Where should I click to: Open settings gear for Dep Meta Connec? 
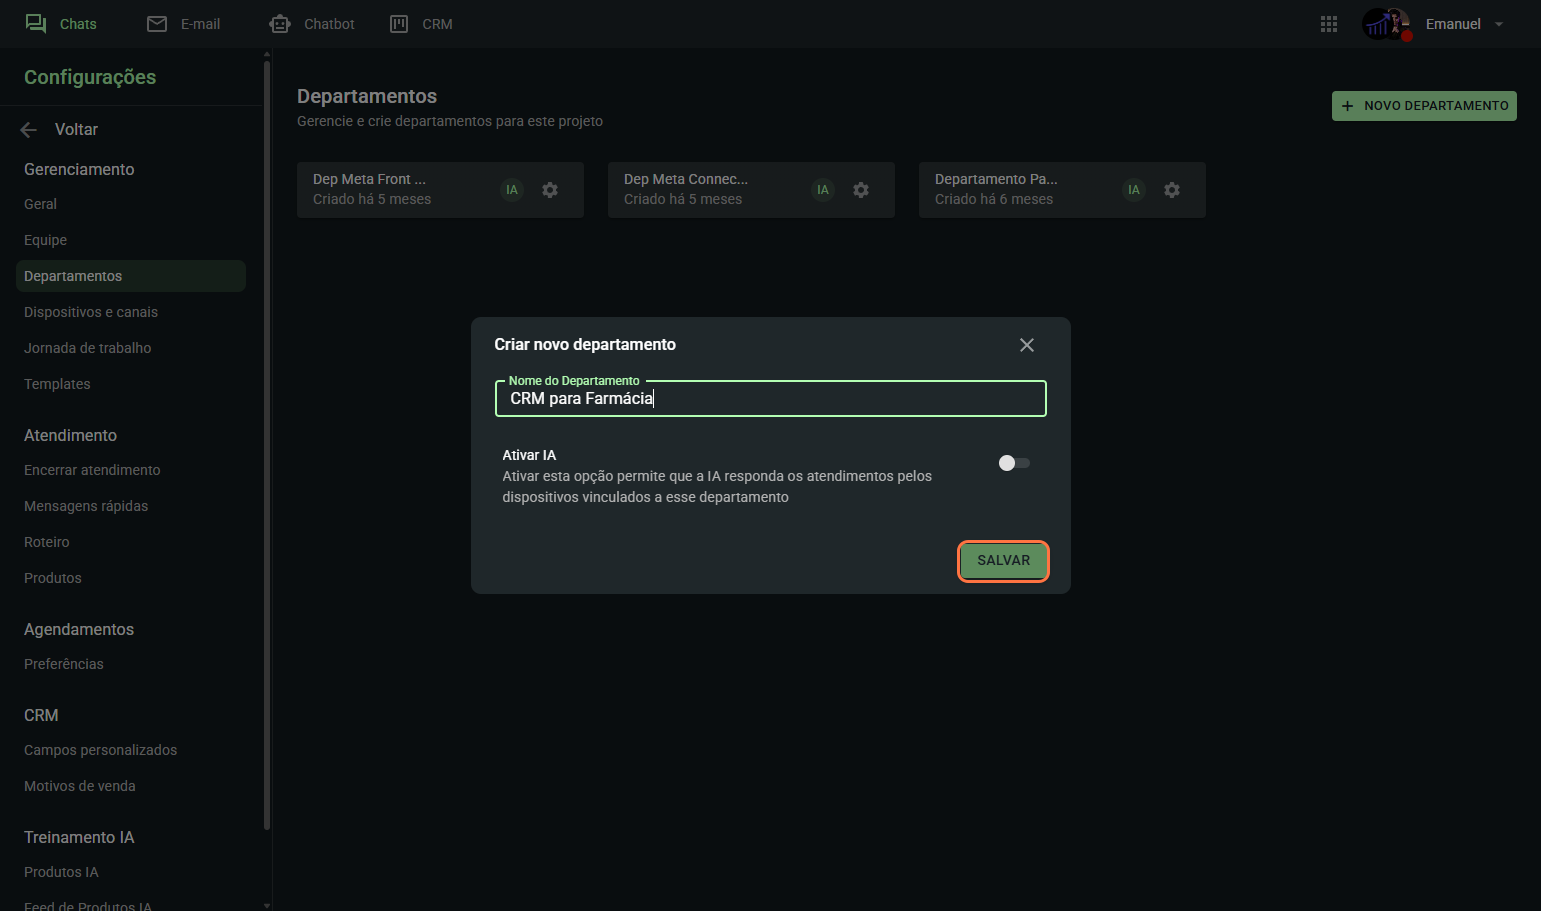click(x=861, y=190)
